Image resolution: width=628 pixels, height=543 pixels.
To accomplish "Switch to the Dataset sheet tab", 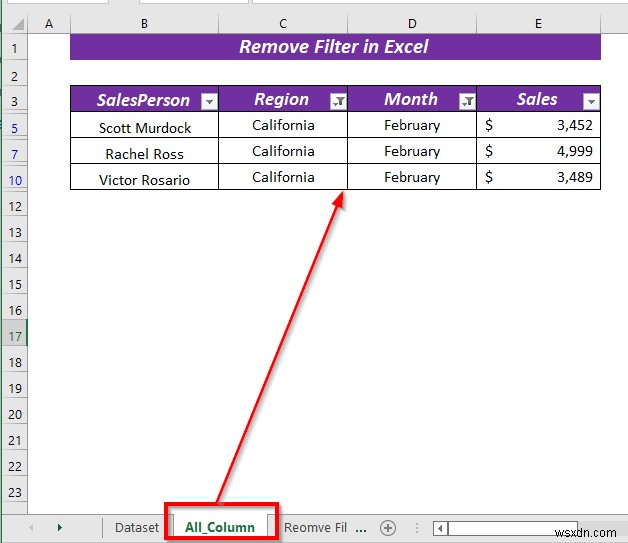I will (x=137, y=527).
